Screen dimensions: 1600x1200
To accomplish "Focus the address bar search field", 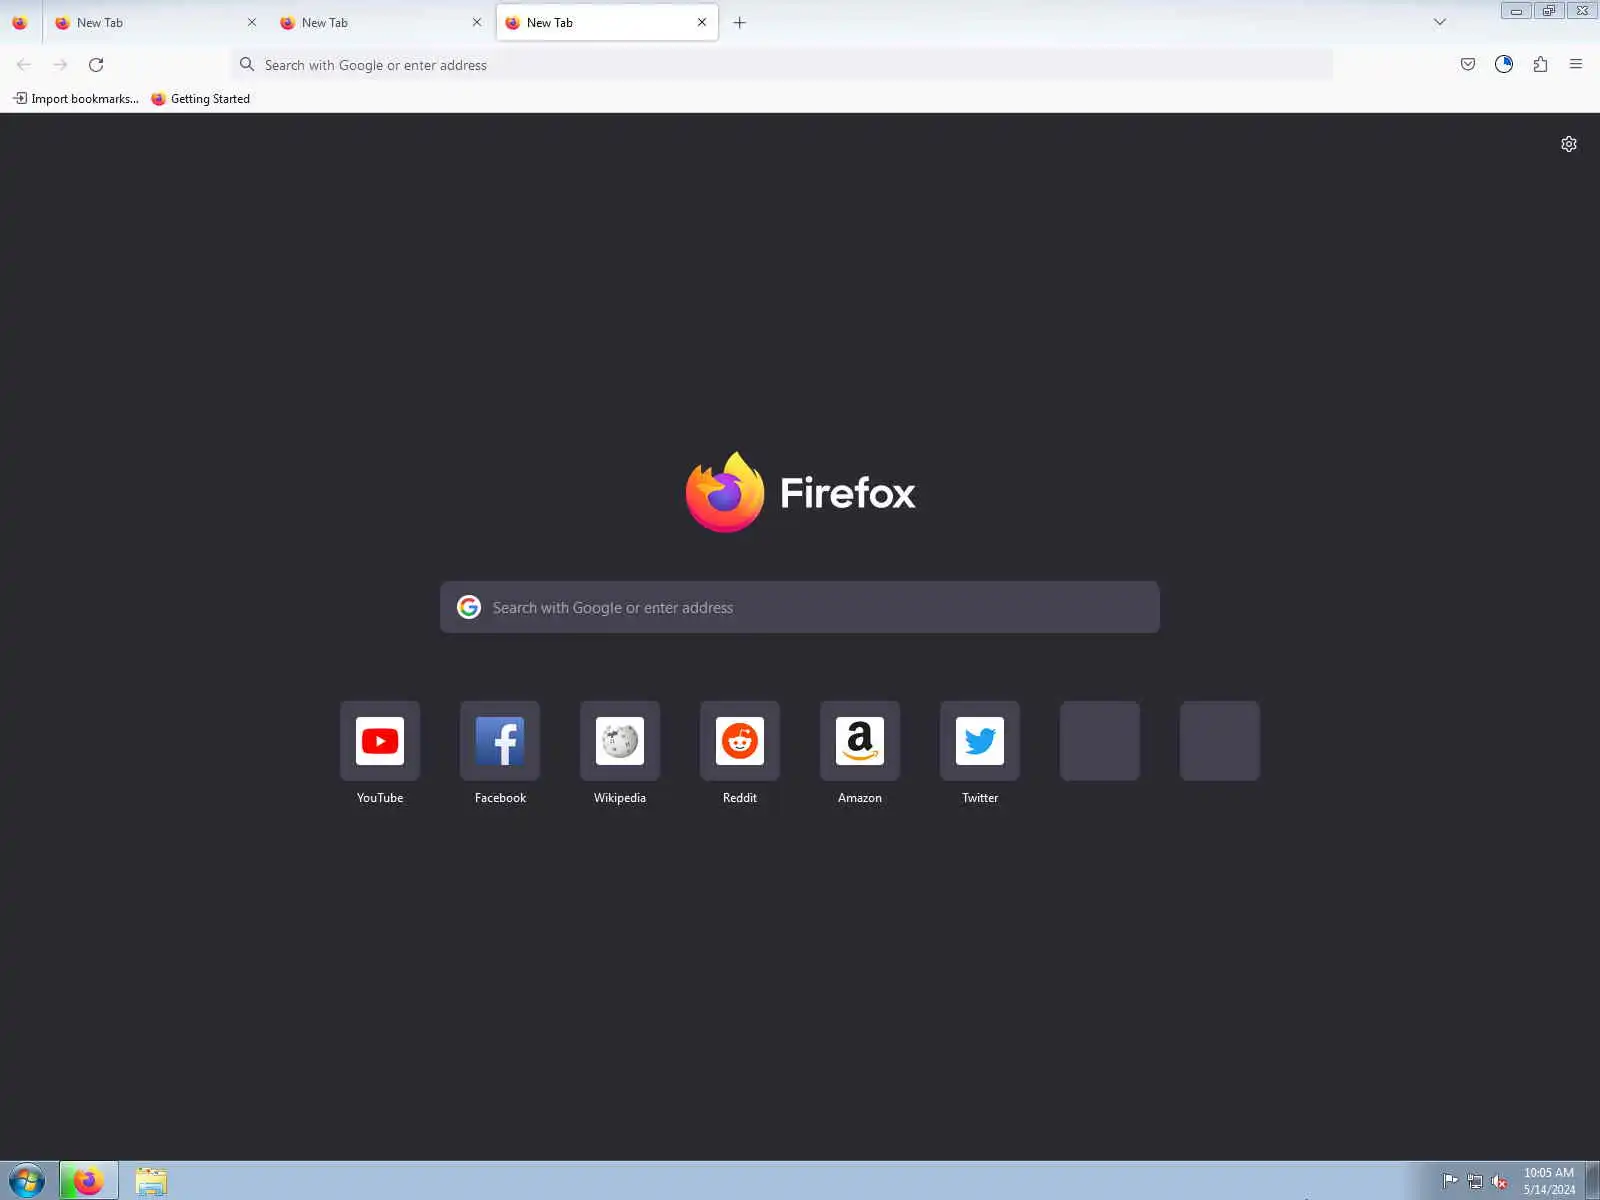I will point(782,65).
